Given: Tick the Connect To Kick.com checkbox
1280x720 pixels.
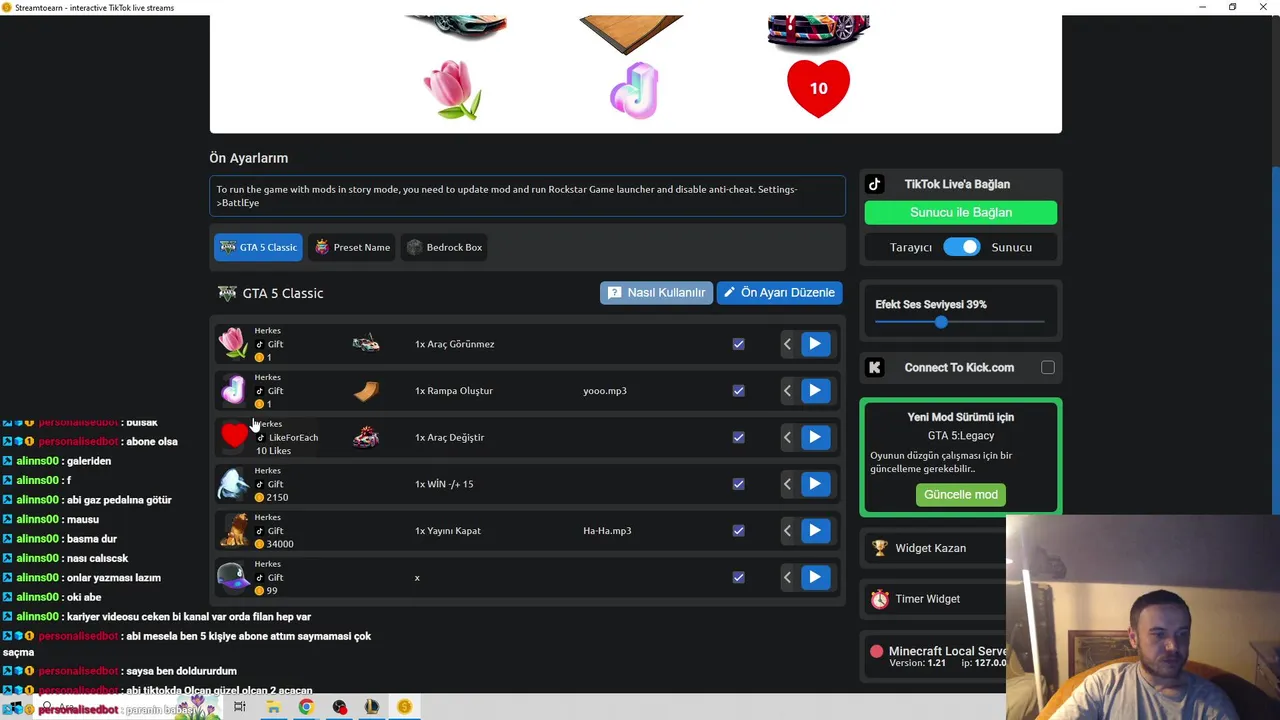Looking at the screenshot, I should [1048, 367].
